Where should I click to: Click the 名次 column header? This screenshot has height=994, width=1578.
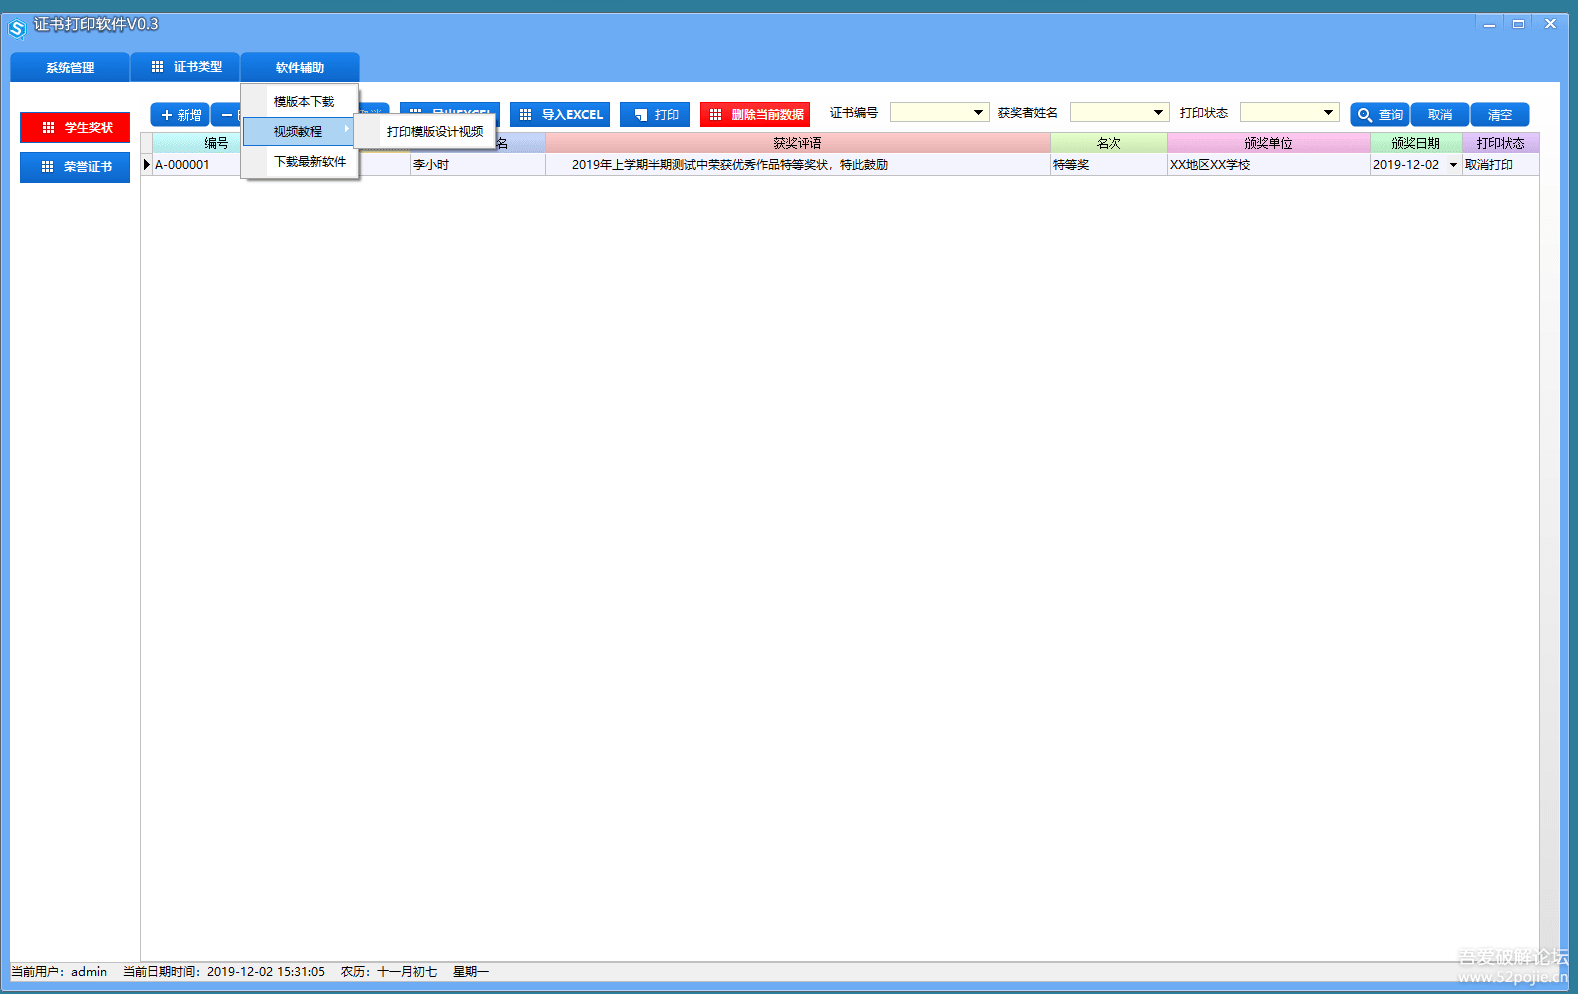tap(1109, 143)
